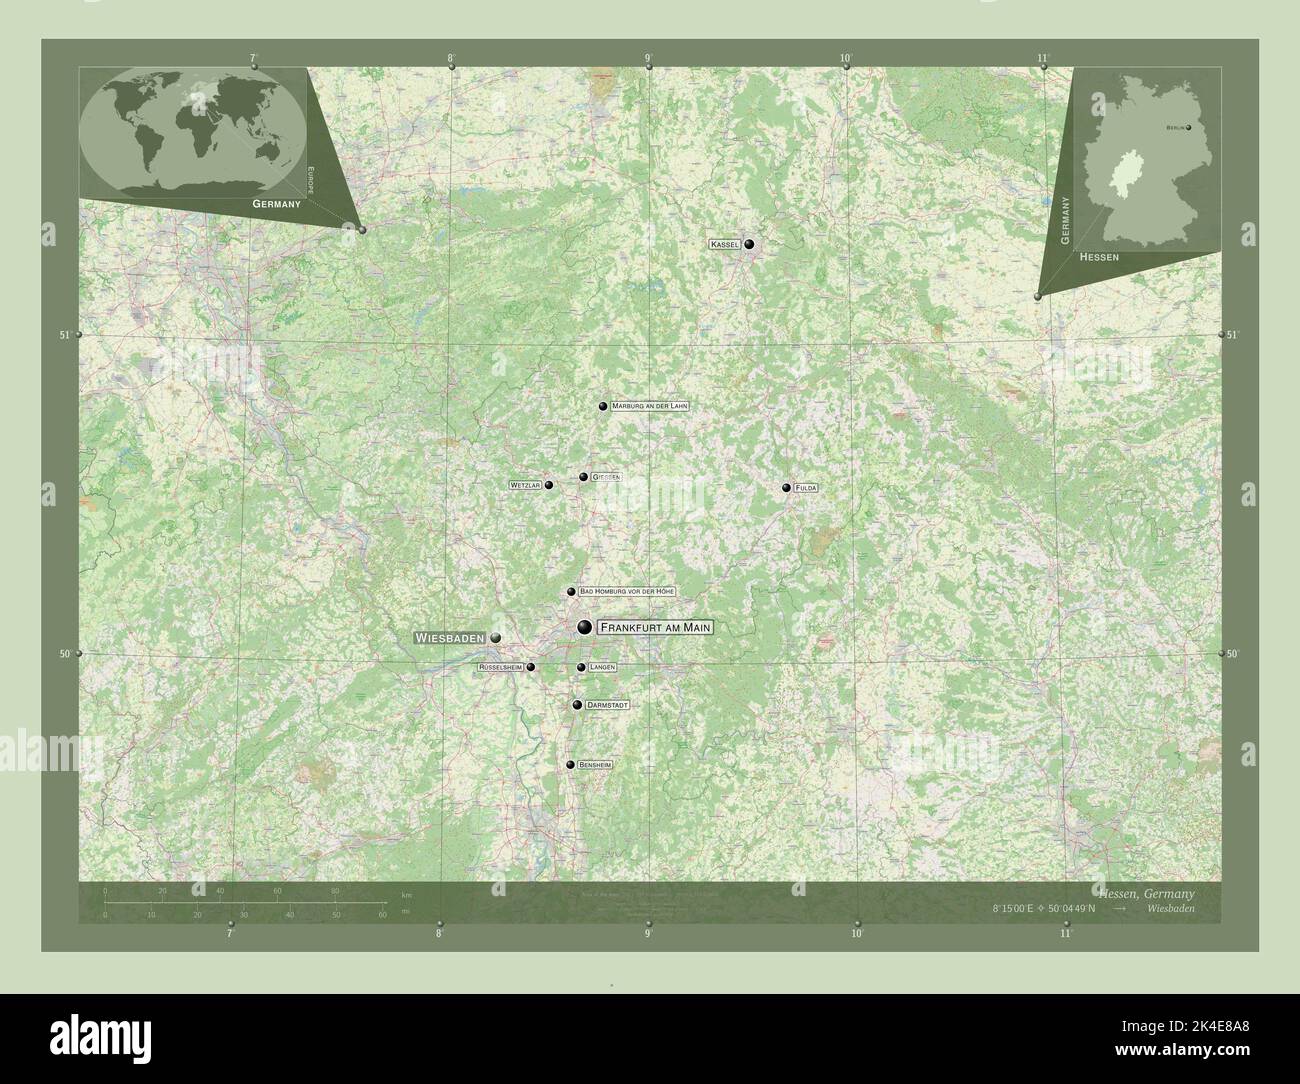Select the Bensheim marker dot
This screenshot has height=1084, width=1300.
(570, 765)
